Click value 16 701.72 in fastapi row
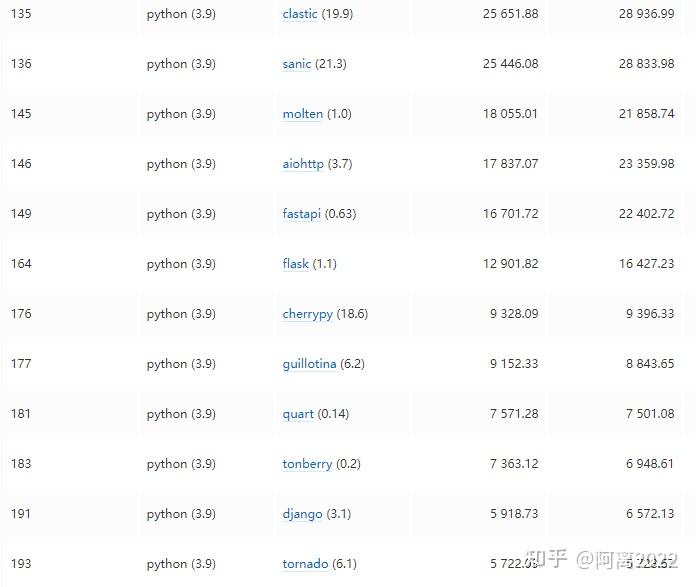696x587 pixels. click(x=510, y=214)
